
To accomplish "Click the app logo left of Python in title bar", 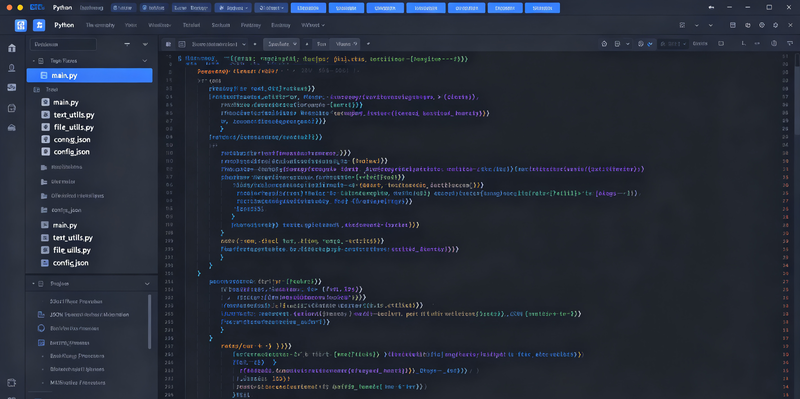I will pos(37,8).
